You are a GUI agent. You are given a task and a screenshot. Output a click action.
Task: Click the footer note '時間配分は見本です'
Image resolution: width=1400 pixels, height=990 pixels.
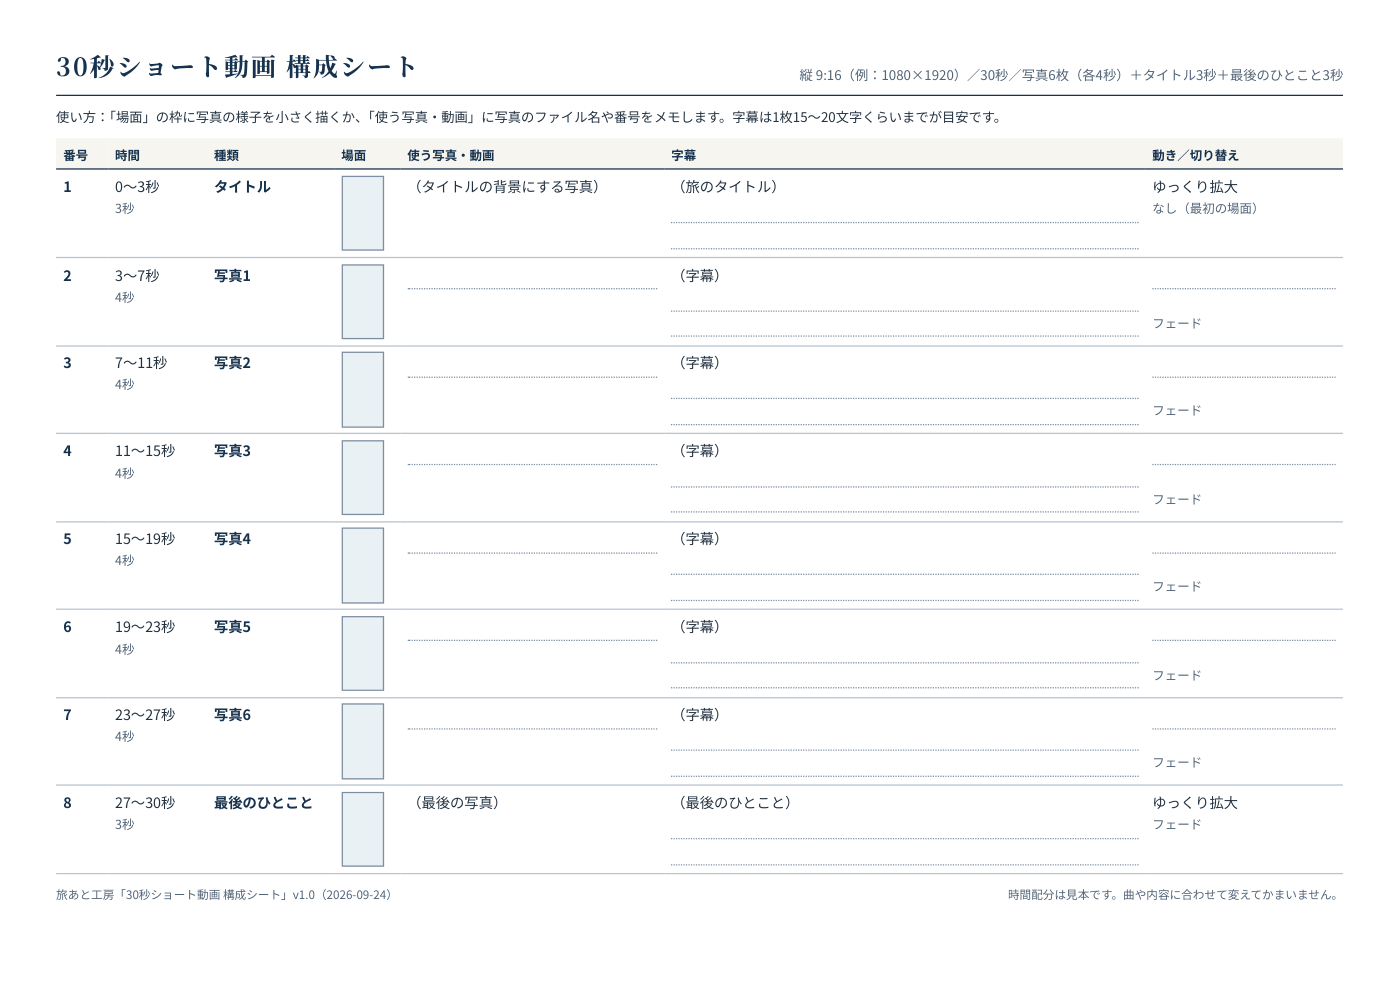[1175, 895]
